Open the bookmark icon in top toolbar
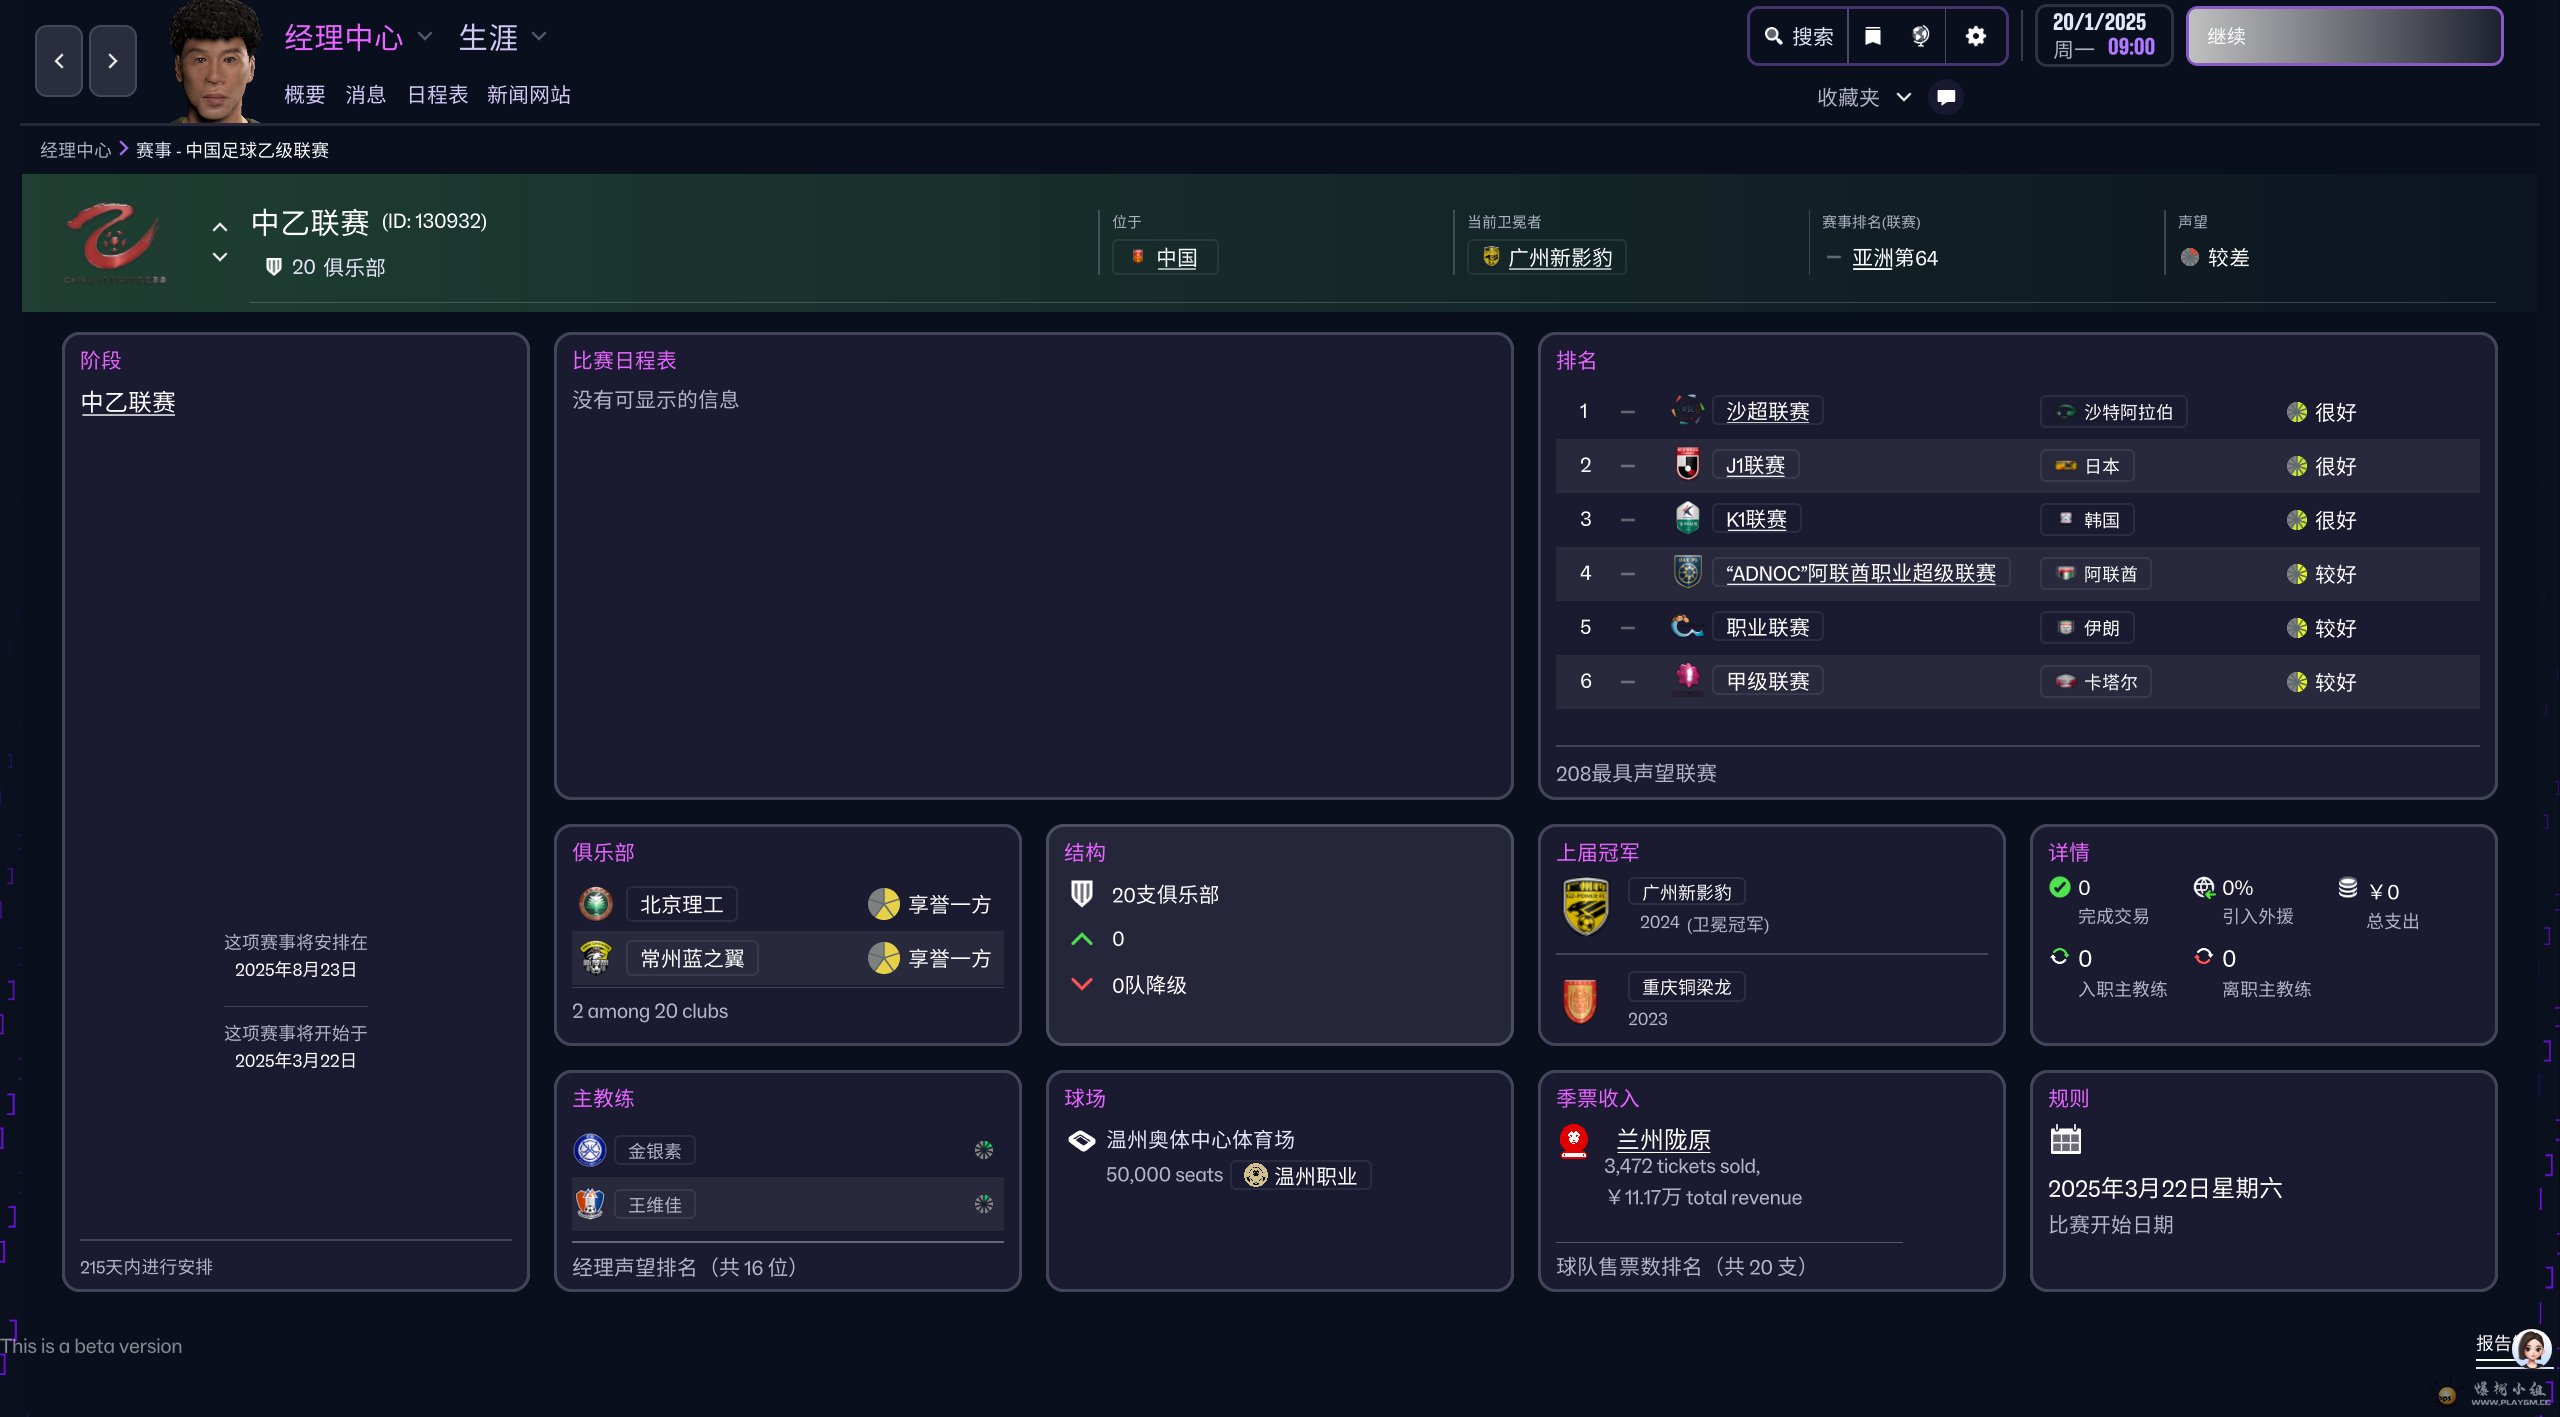 click(1872, 37)
